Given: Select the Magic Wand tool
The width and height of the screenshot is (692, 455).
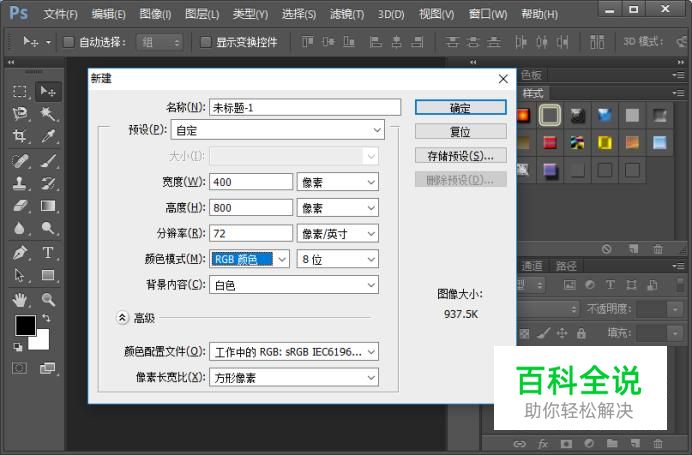Looking at the screenshot, I should click(x=47, y=114).
